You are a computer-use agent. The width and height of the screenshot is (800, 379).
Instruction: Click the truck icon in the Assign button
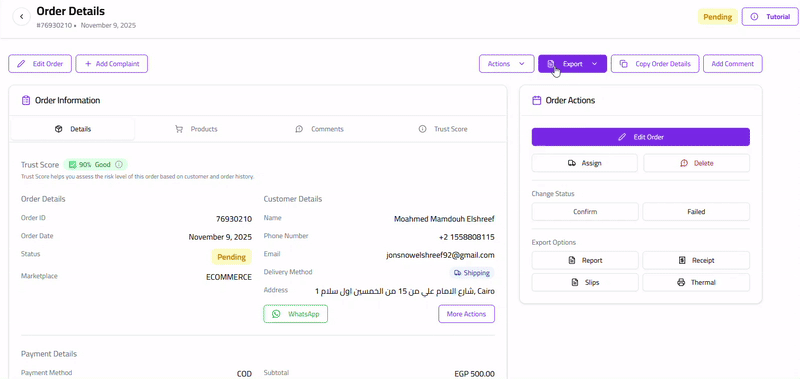tap(571, 163)
